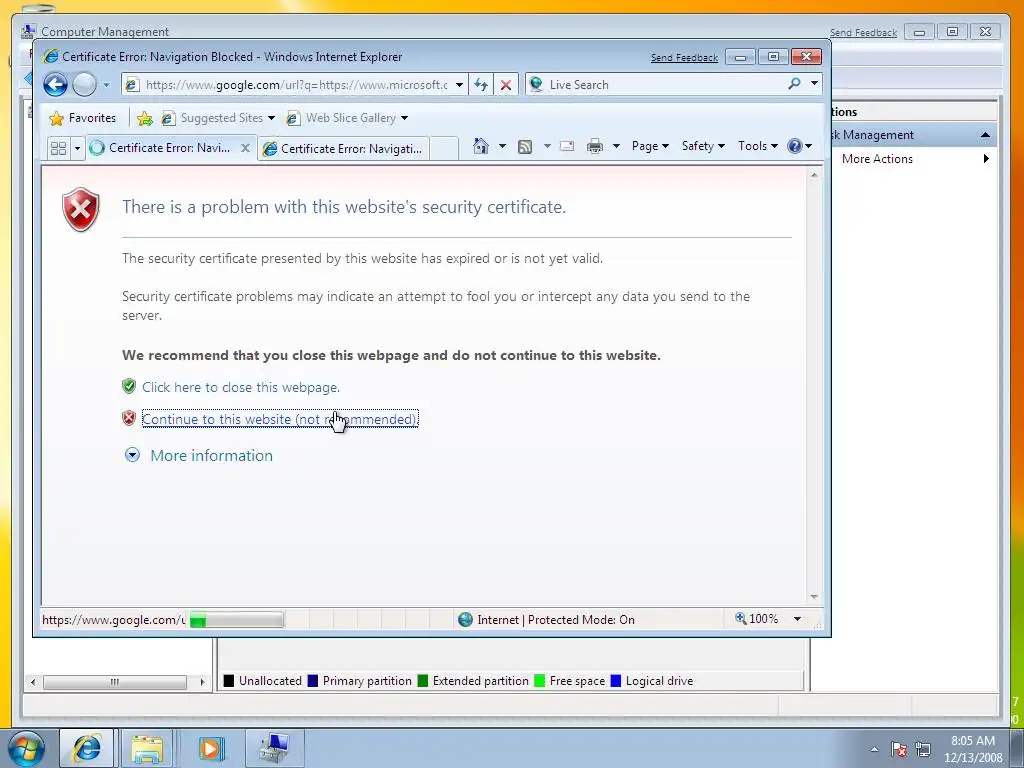Click the search magnifier icon
The image size is (1024, 768).
click(x=794, y=84)
